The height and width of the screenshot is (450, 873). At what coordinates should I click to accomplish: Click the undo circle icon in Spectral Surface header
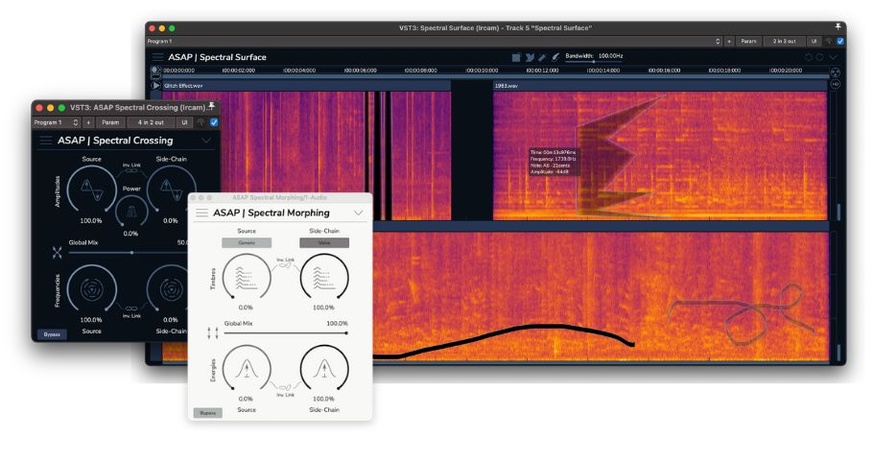pyautogui.click(x=808, y=57)
